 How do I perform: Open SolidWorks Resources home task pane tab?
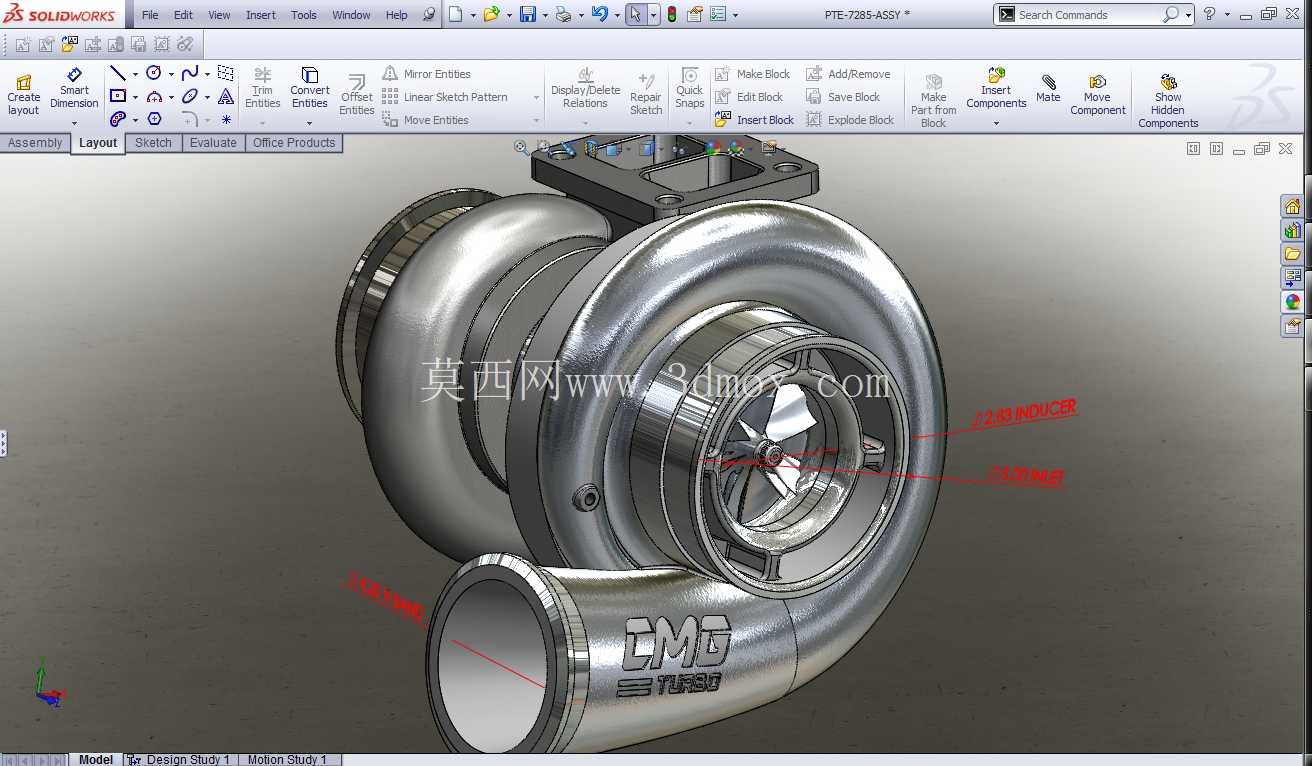click(x=1293, y=206)
